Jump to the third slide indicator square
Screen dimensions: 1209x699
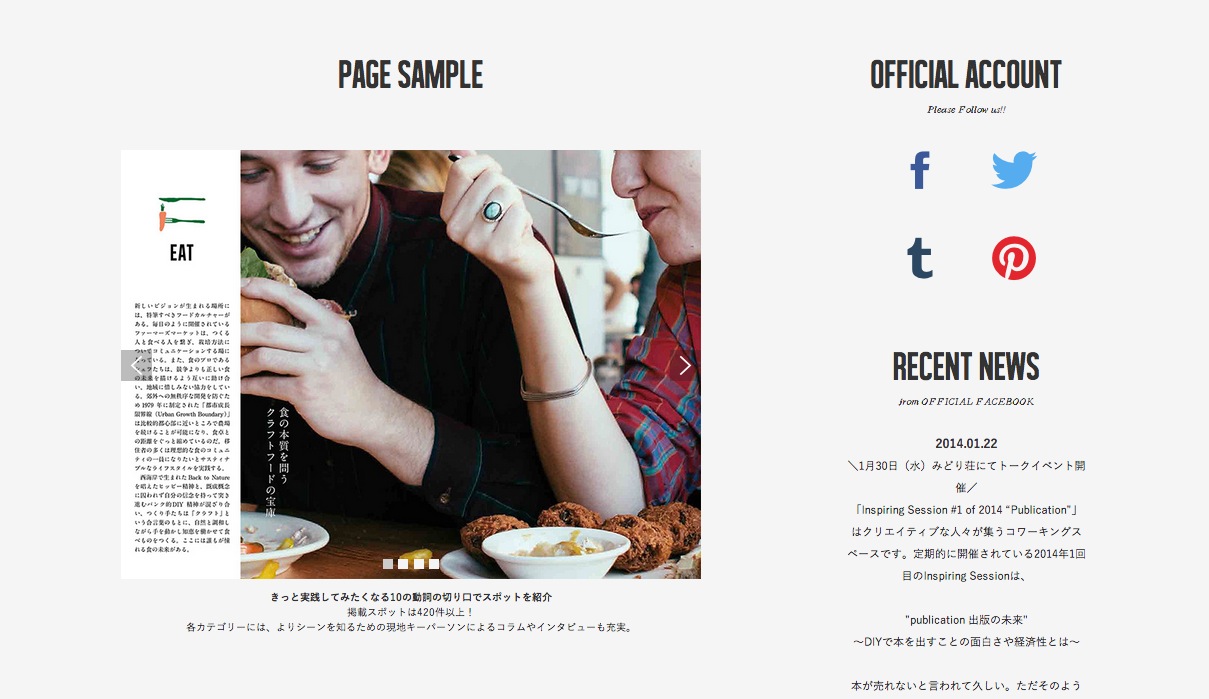[x=419, y=564]
